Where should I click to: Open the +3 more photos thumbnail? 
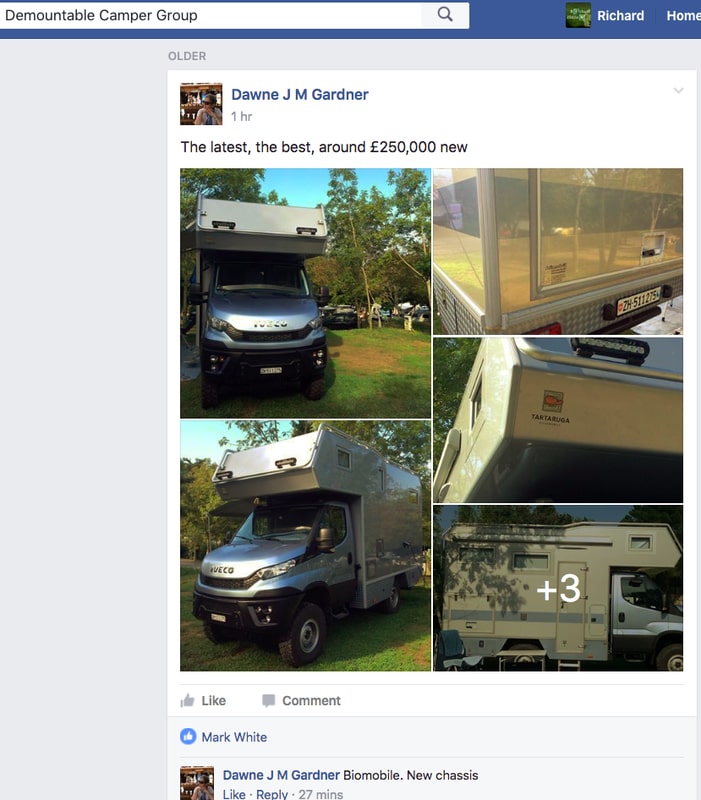558,588
